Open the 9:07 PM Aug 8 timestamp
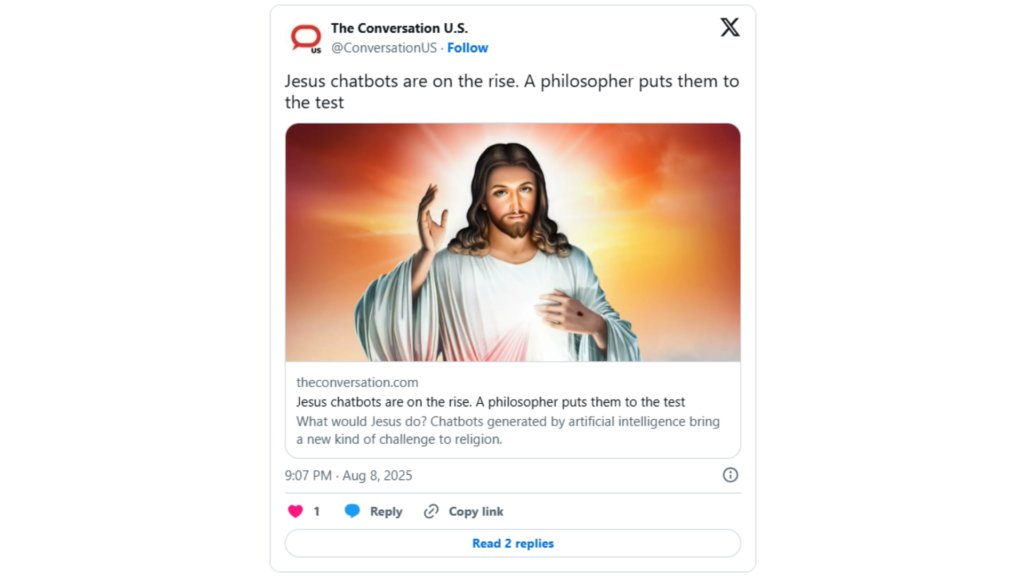Screen dimensions: 1024x576 [348, 475]
